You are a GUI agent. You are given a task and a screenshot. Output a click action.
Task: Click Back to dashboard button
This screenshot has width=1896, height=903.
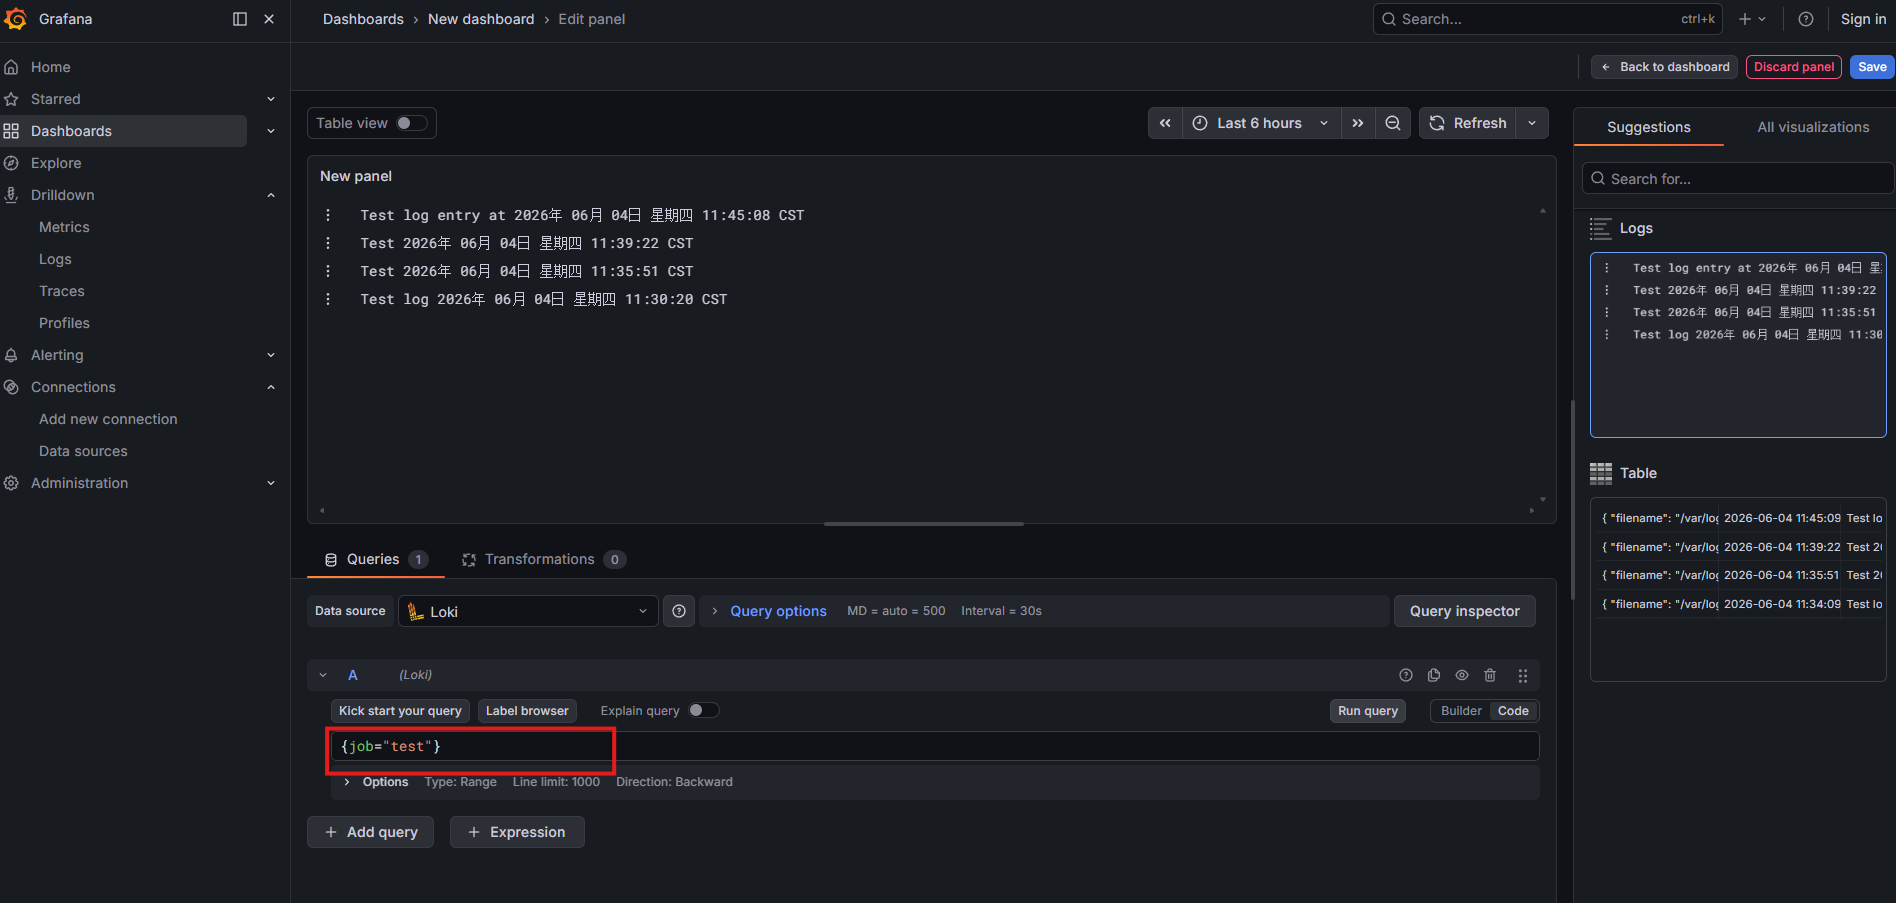(1664, 67)
